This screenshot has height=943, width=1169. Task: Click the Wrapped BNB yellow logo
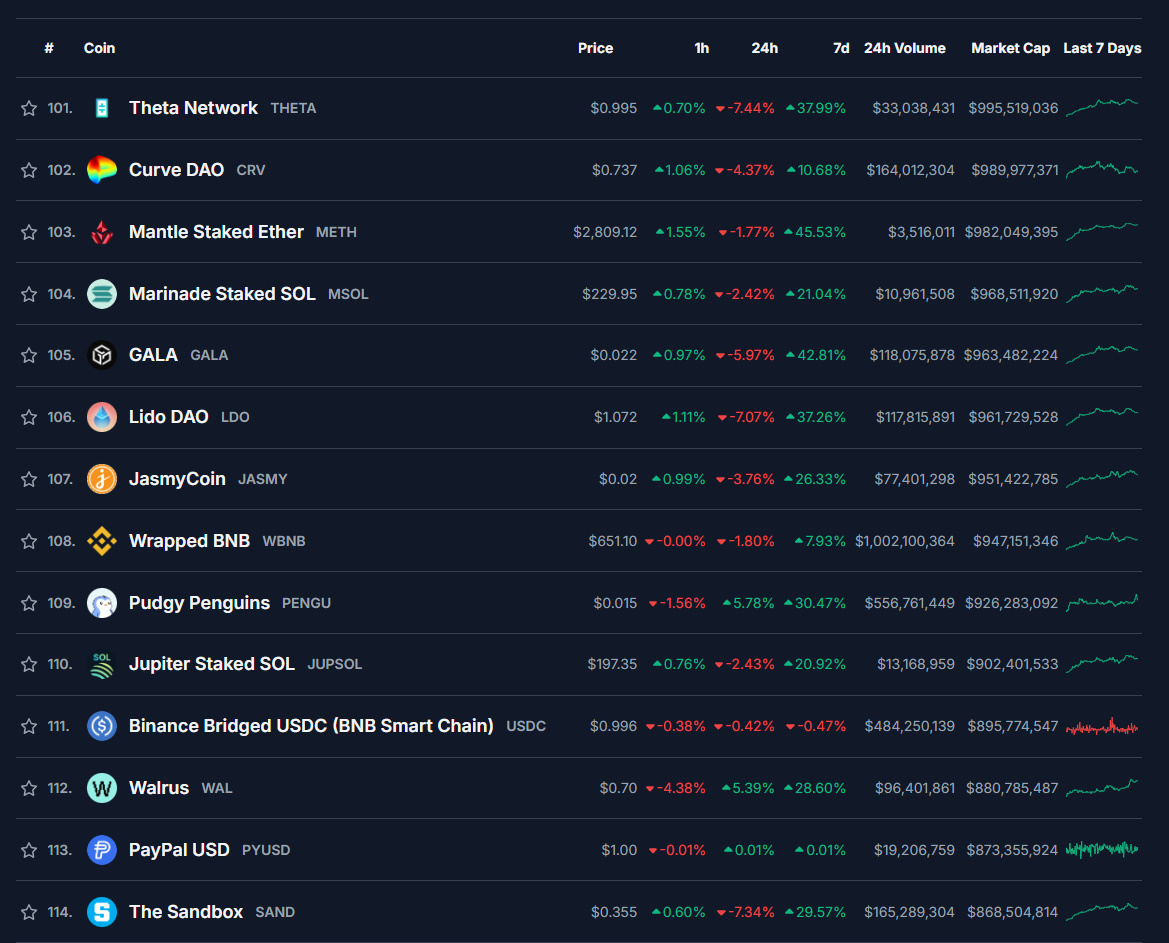(102, 540)
